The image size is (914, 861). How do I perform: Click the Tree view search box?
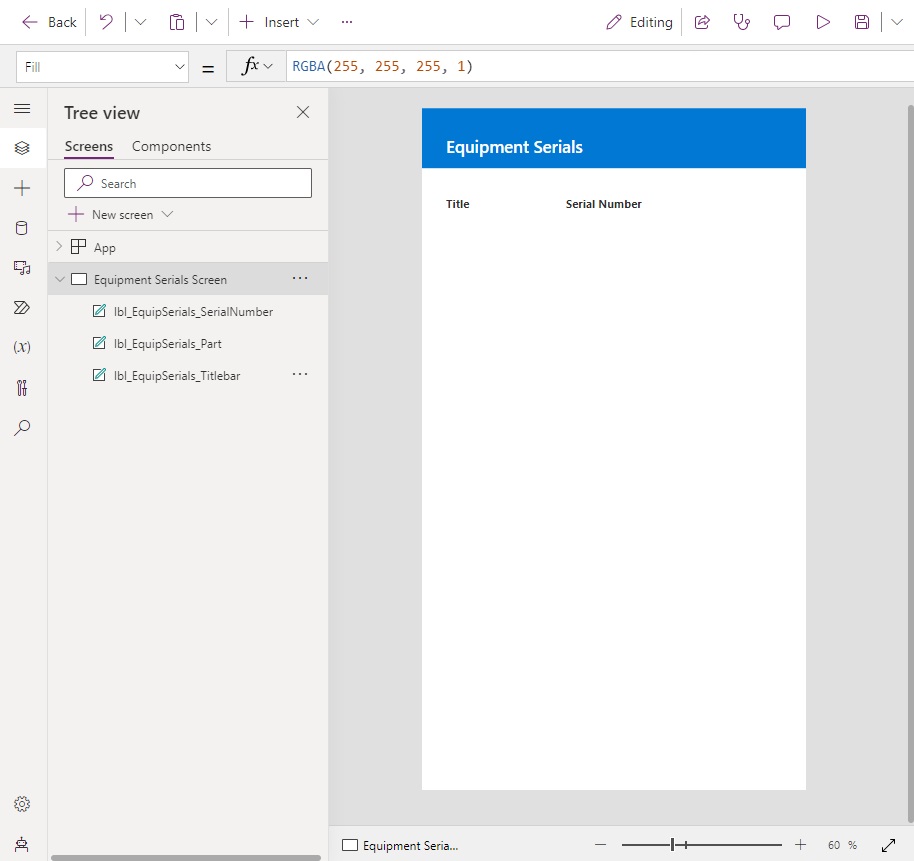187,182
